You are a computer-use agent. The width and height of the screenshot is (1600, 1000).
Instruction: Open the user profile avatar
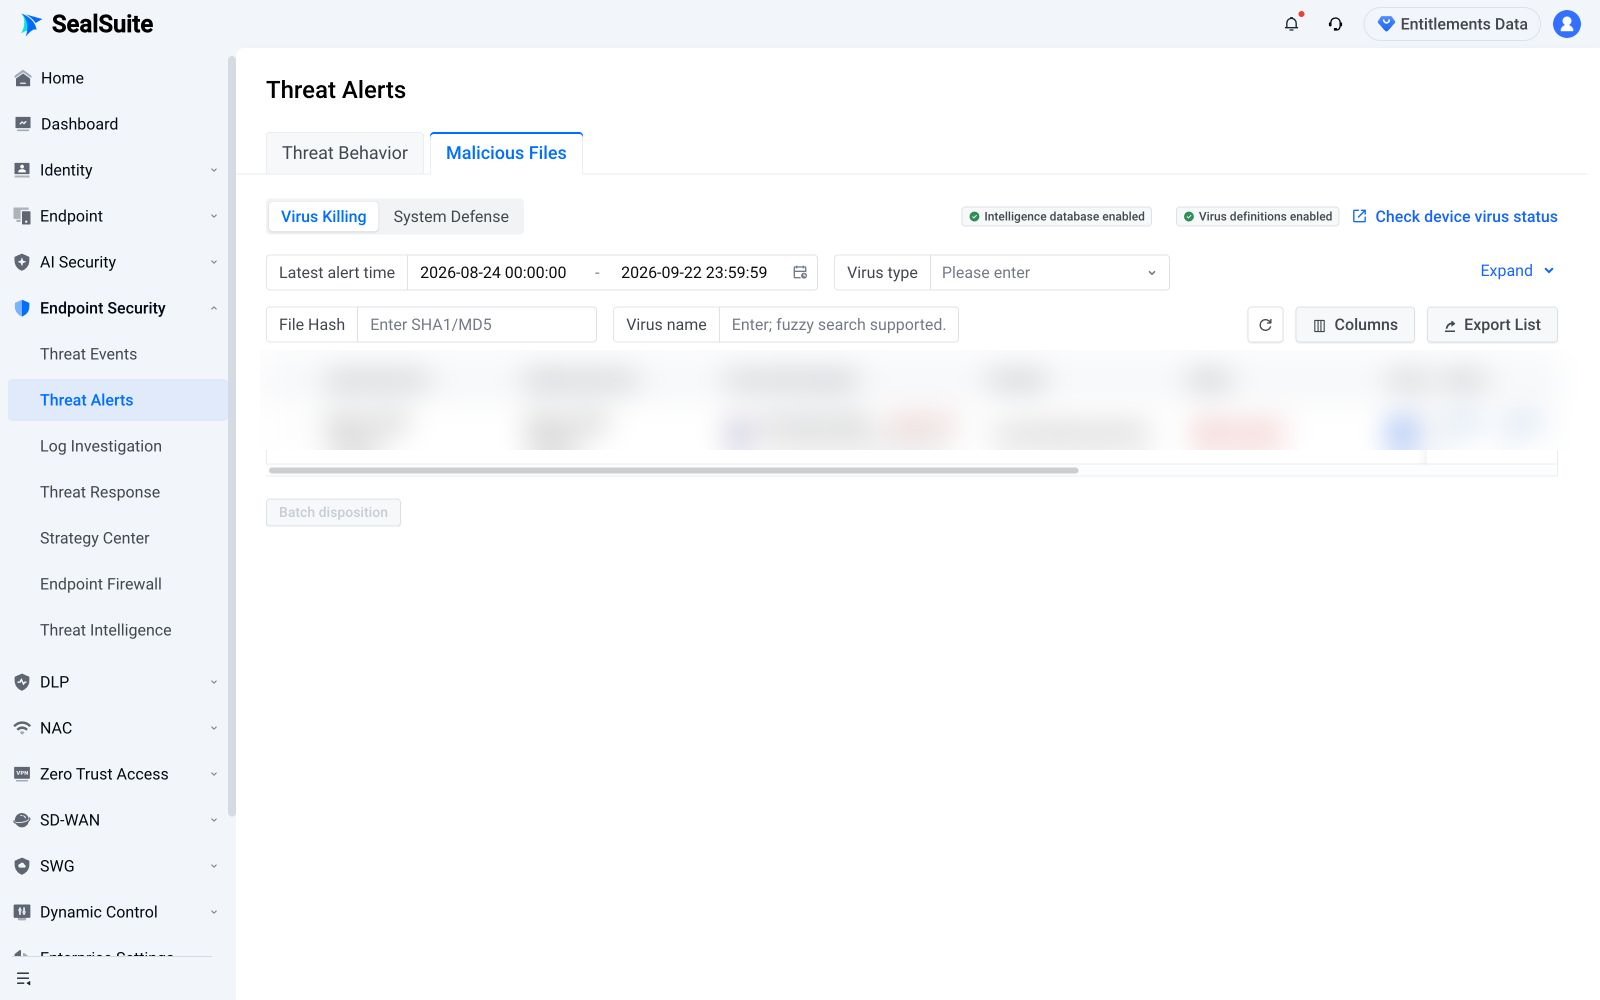click(x=1566, y=24)
